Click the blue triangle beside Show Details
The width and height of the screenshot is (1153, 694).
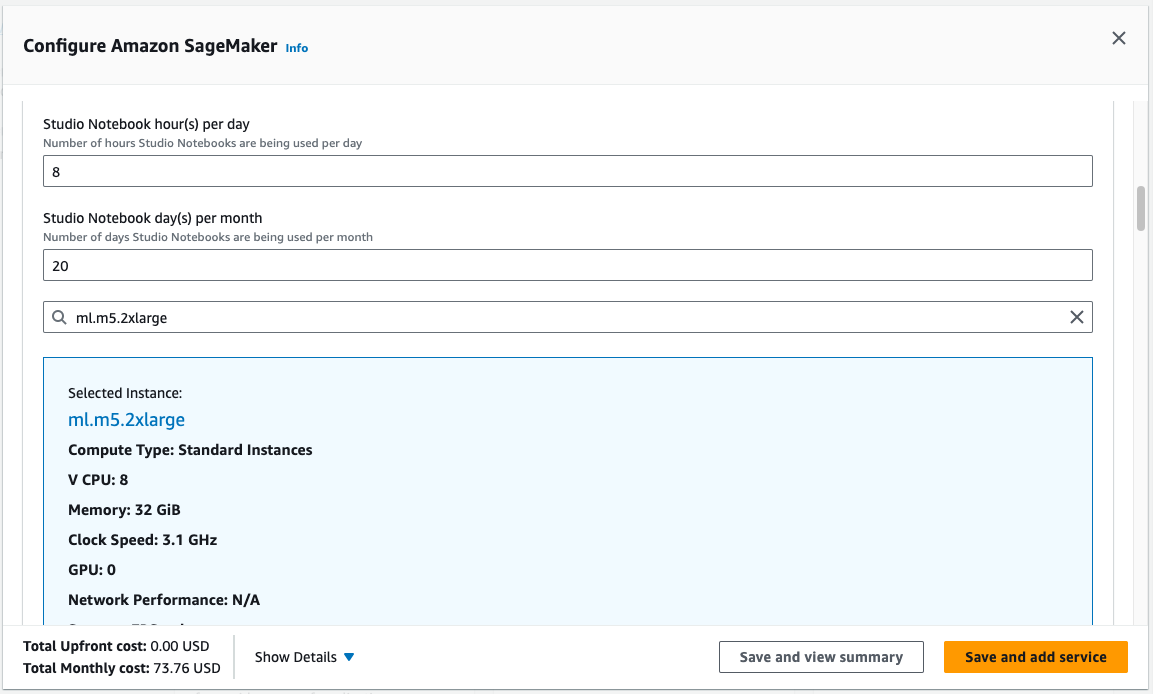[x=349, y=657]
